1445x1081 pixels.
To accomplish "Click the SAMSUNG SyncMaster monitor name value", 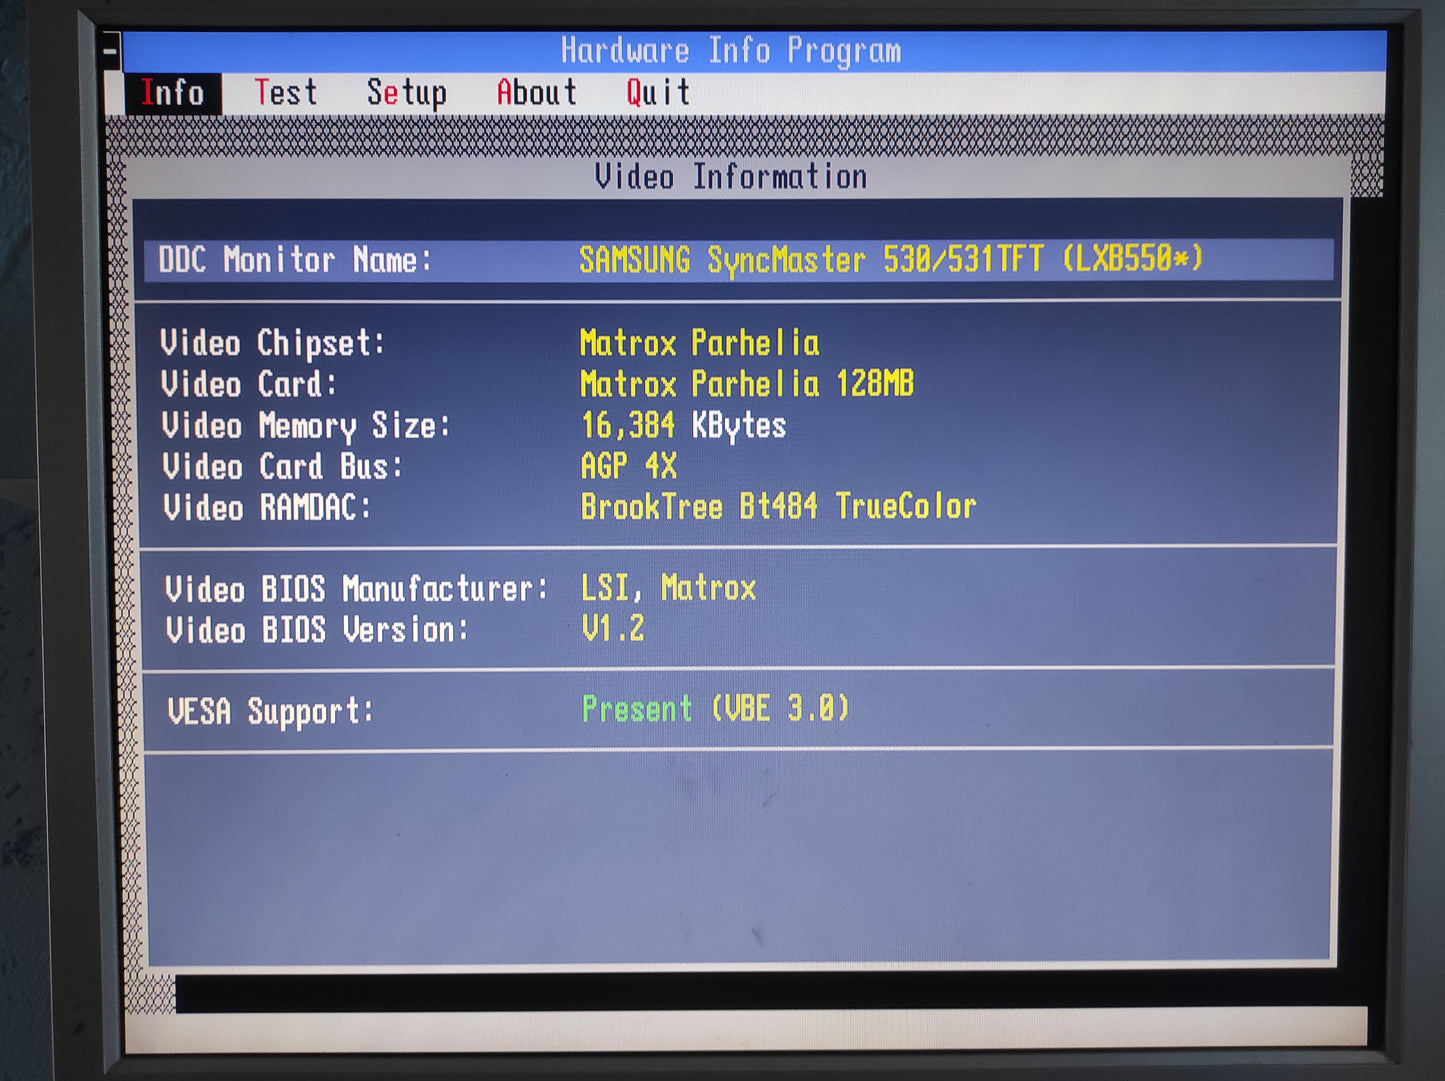I will click(x=890, y=260).
